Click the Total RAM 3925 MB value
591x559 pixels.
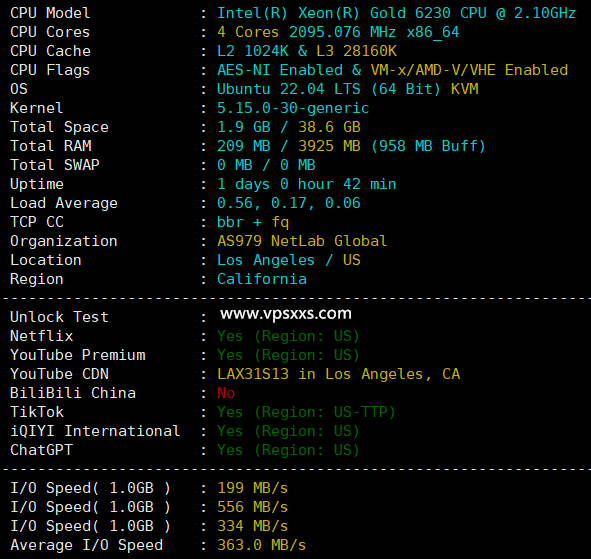click(329, 146)
